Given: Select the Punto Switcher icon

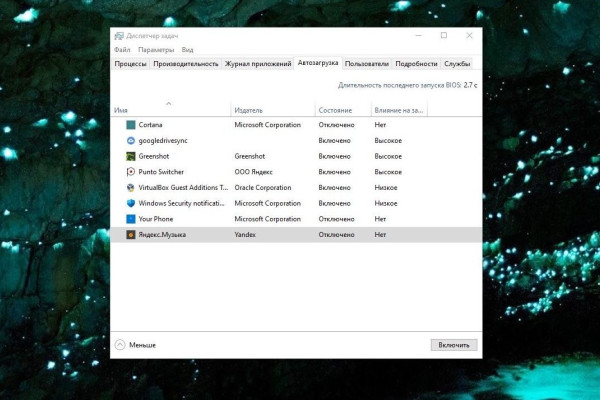Looking at the screenshot, I should pyautogui.click(x=130, y=172).
